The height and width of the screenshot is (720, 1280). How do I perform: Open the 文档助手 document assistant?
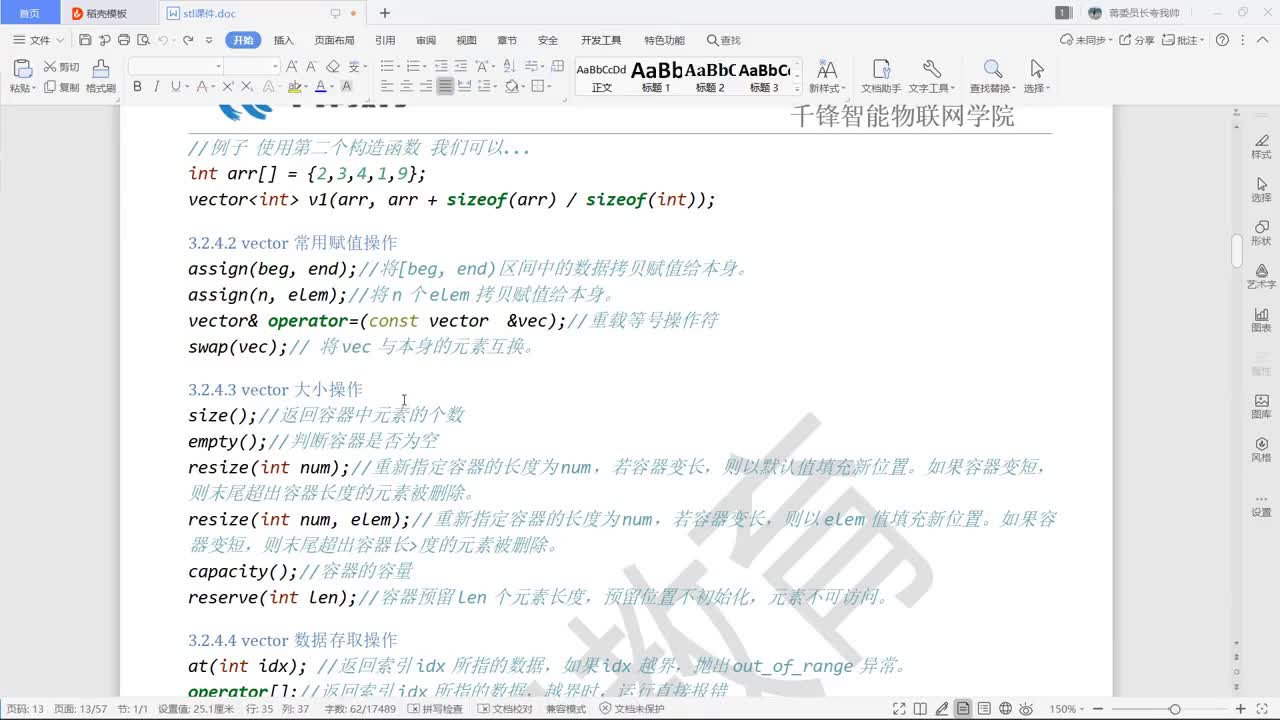(x=881, y=76)
